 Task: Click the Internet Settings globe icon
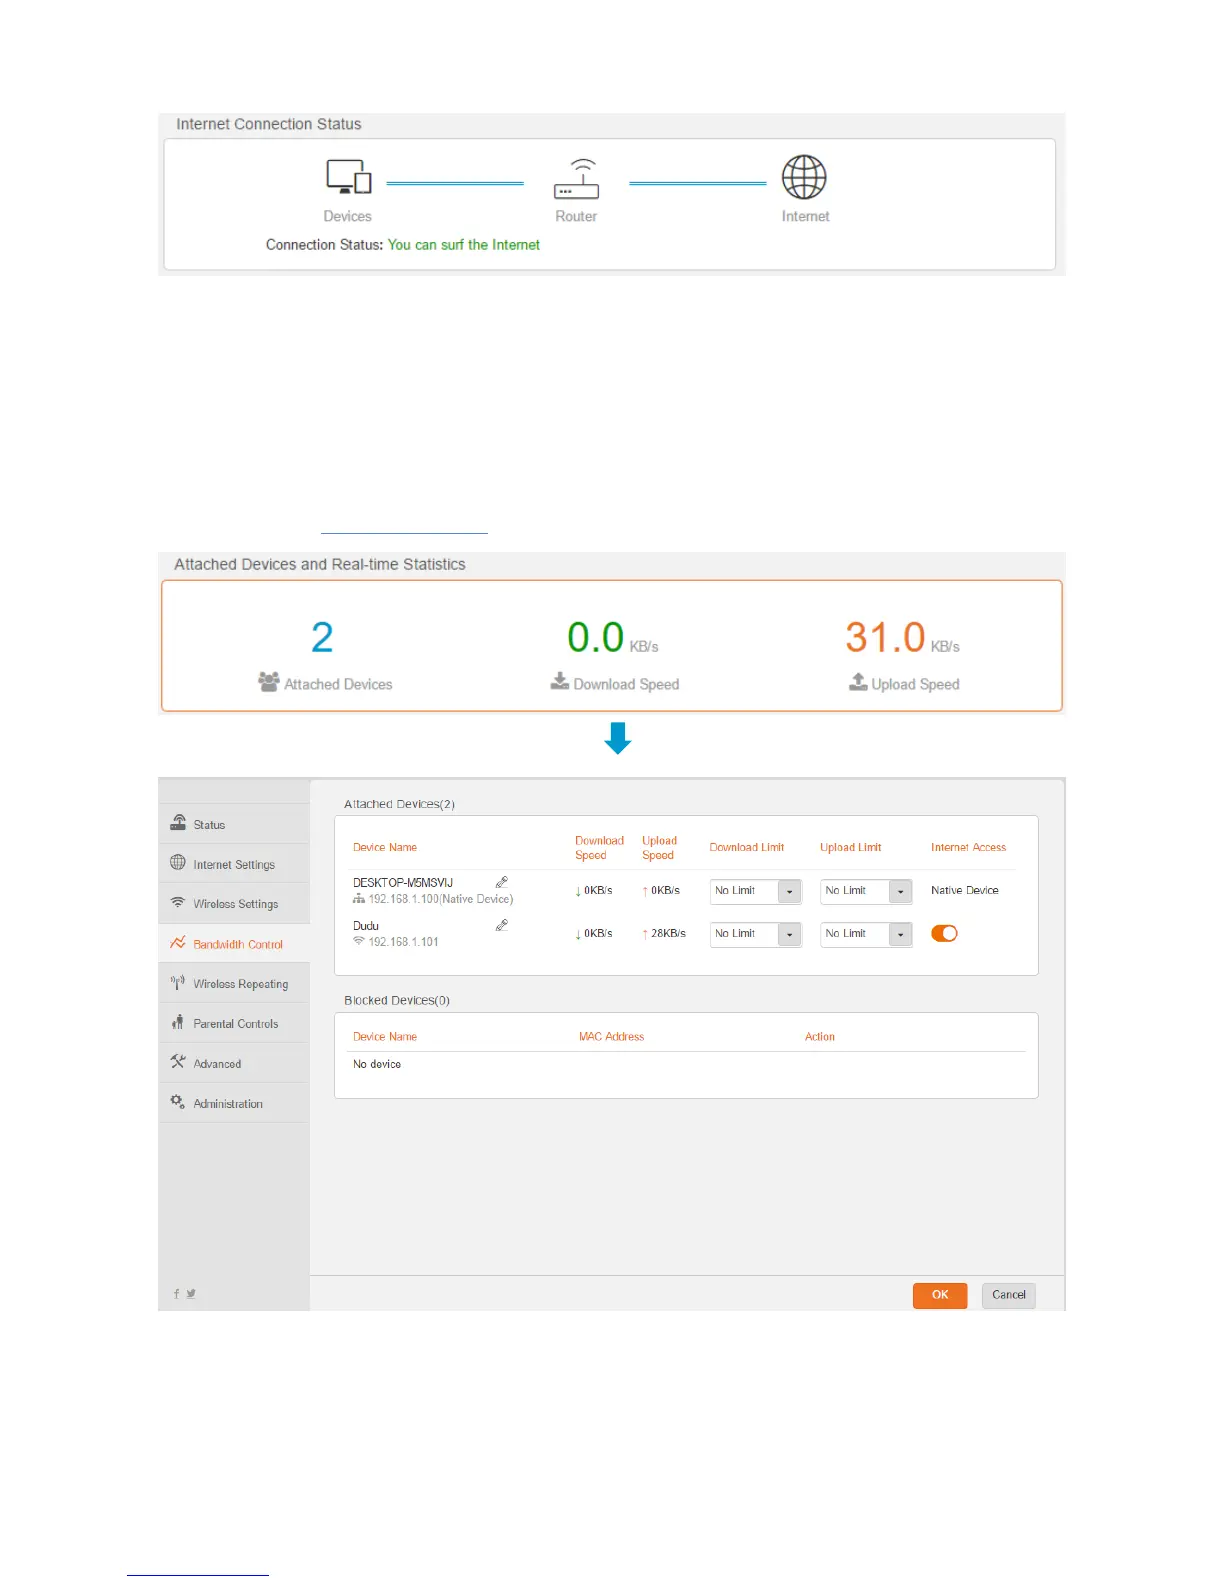pyautogui.click(x=178, y=862)
